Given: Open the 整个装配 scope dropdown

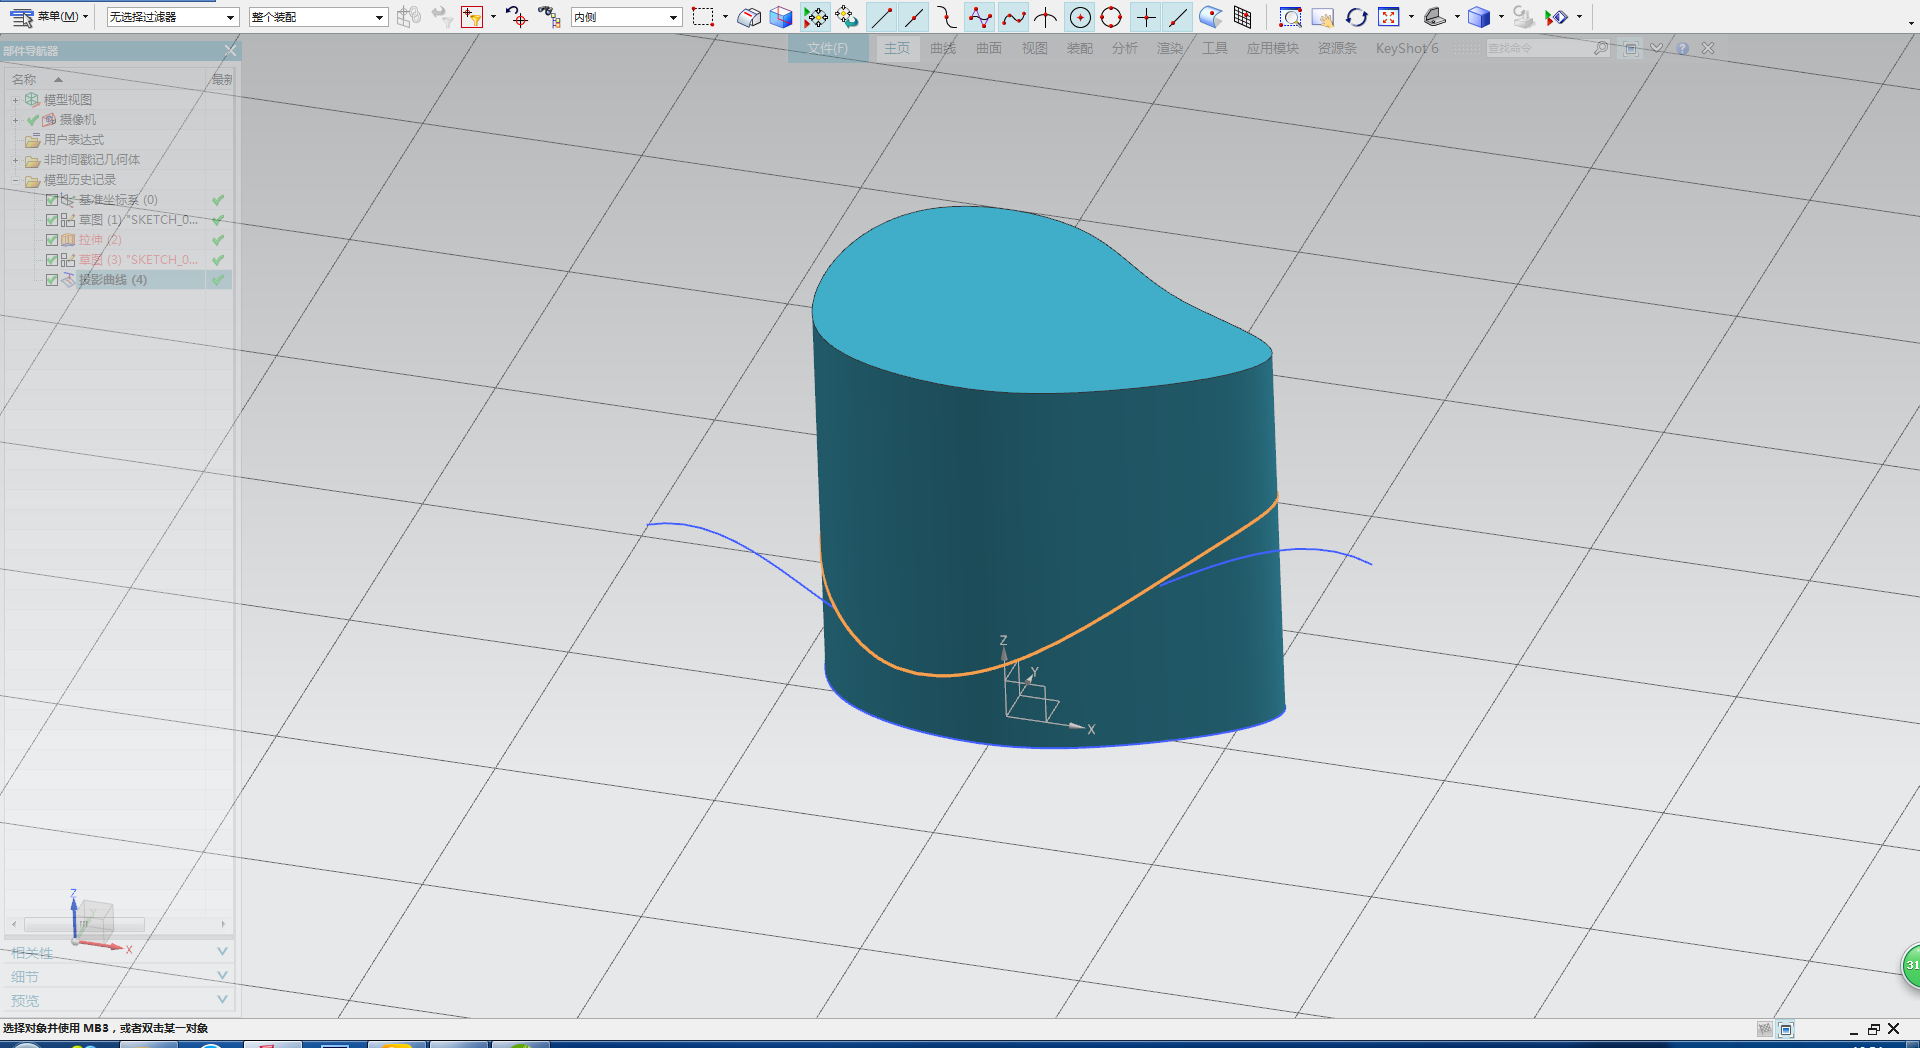Looking at the screenshot, I should pos(318,17).
